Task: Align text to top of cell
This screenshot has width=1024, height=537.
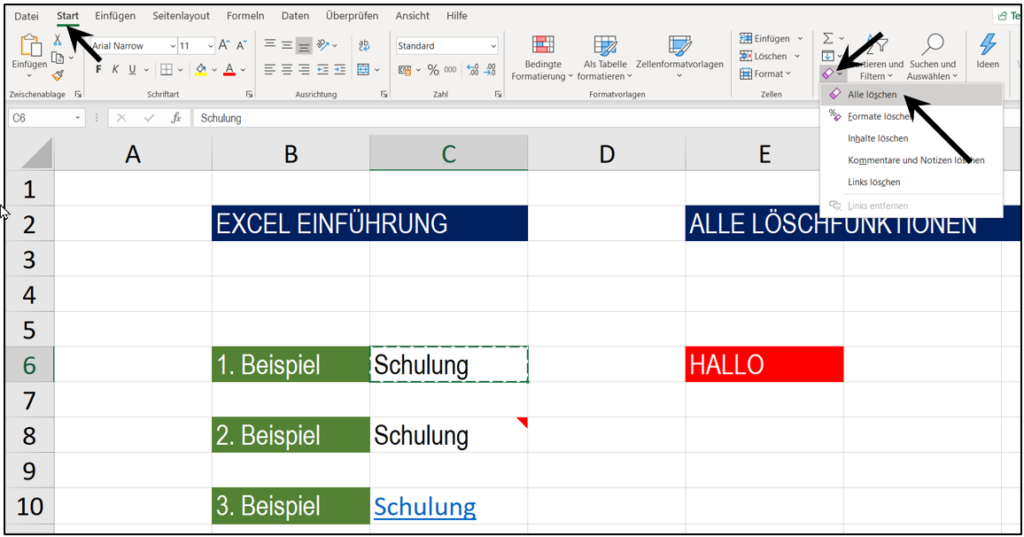Action: point(270,45)
